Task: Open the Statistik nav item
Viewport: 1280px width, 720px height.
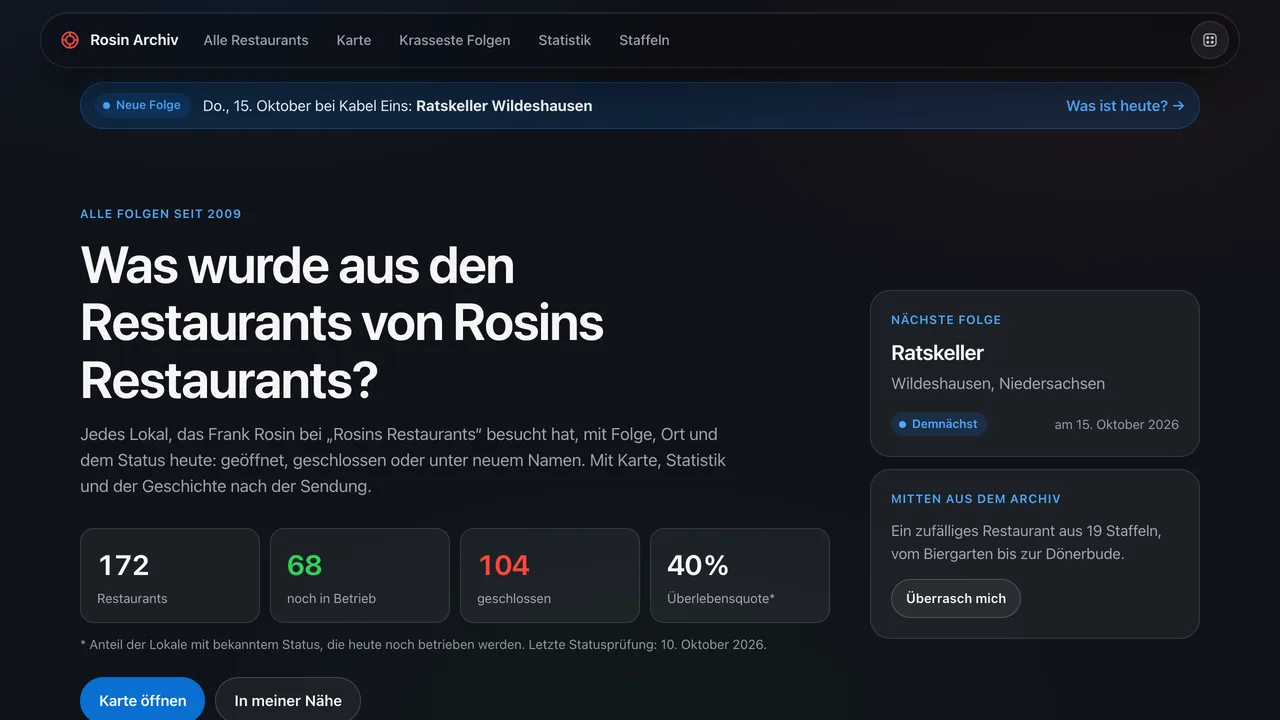Action: point(565,40)
